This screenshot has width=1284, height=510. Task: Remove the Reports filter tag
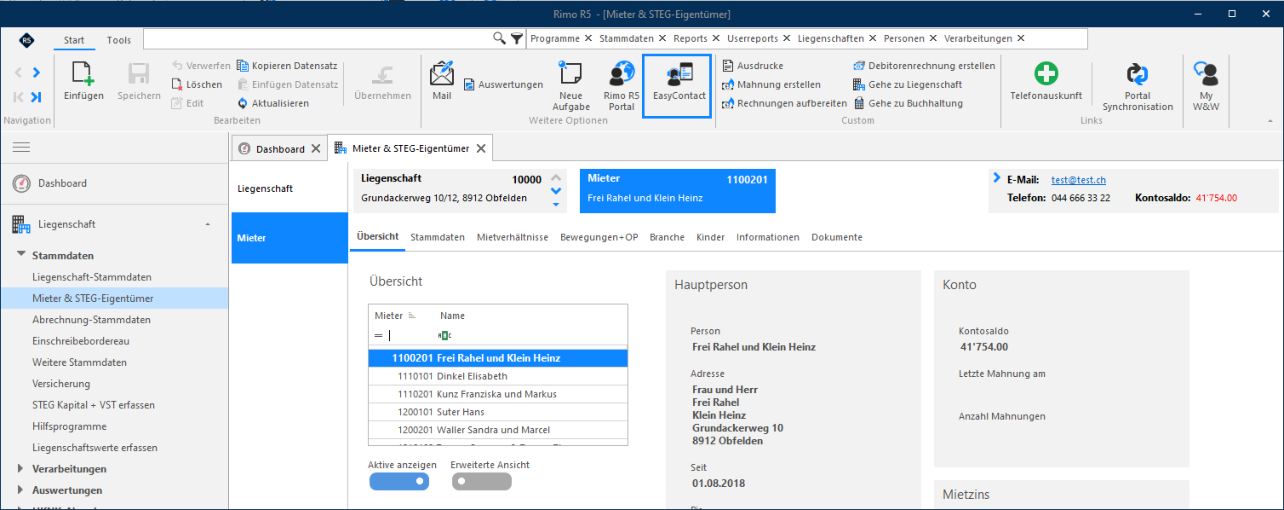click(x=716, y=38)
